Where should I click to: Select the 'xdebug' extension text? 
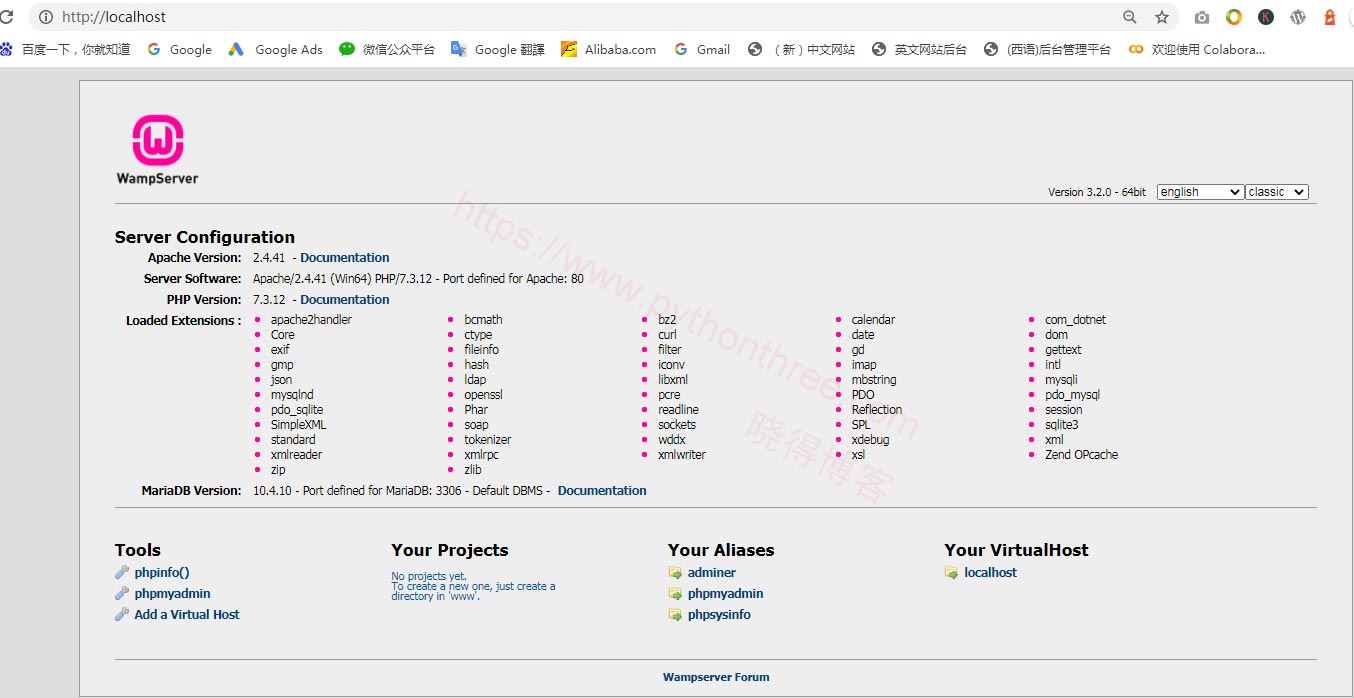(x=870, y=440)
